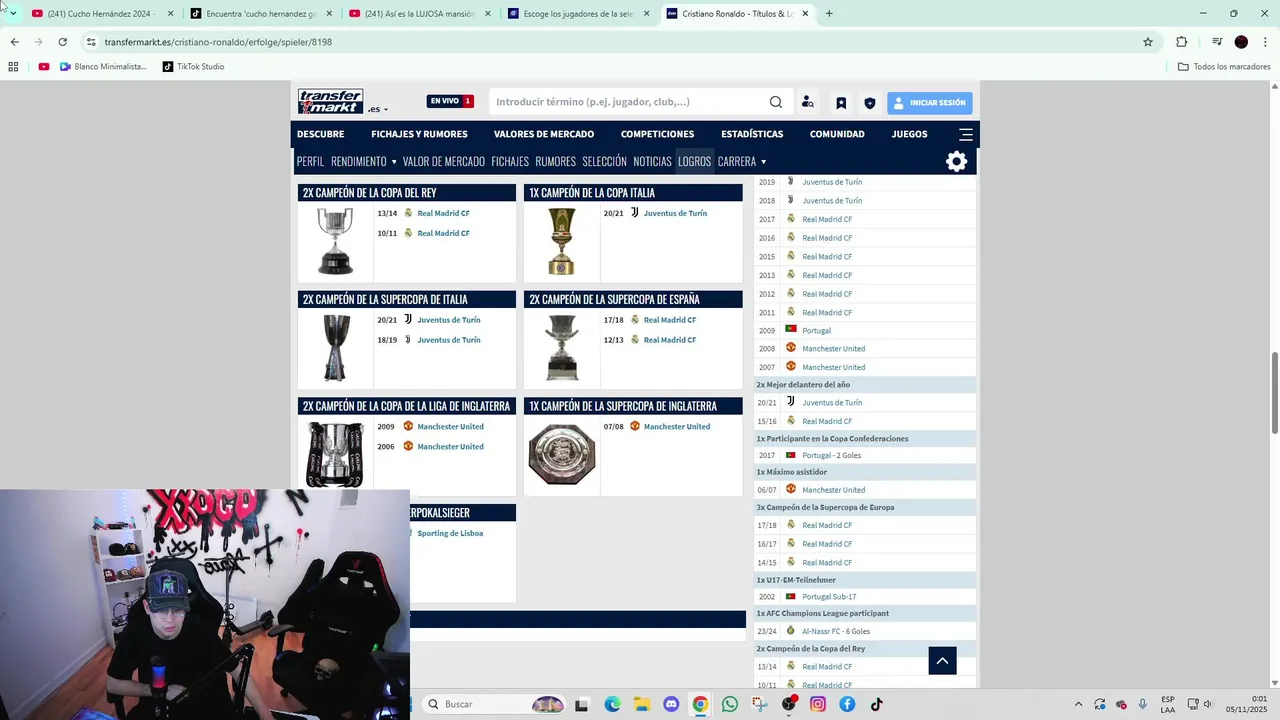Screen dimensions: 1280x720
Task: Open Juventus de Turín link under Copa Italia
Action: pyautogui.click(x=675, y=213)
